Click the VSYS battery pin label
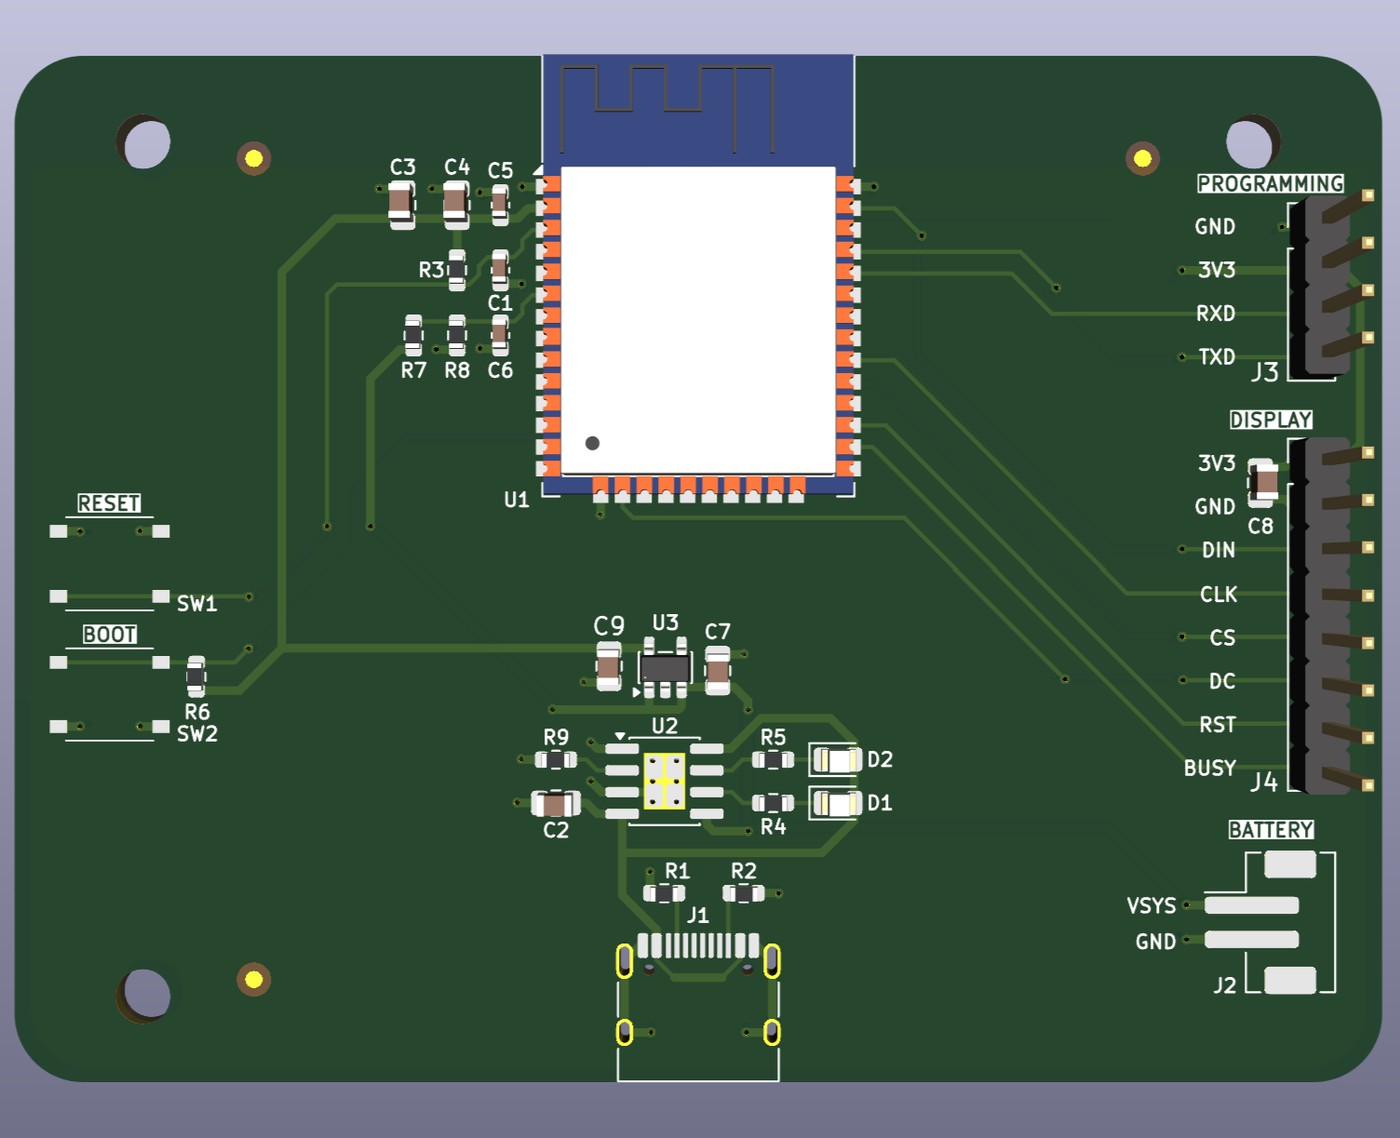 [1151, 906]
